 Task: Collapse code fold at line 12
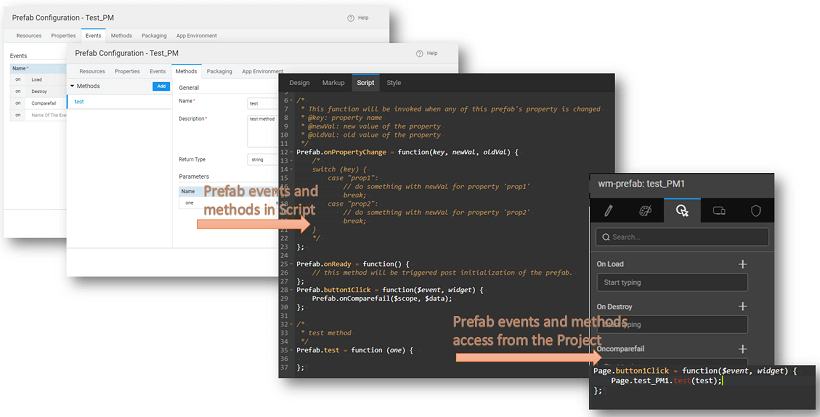point(290,151)
